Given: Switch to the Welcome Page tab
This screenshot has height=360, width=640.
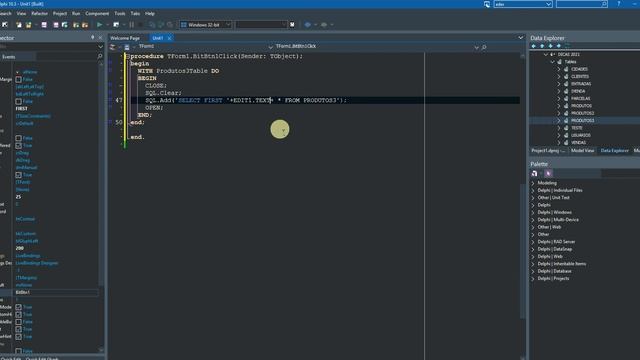Looking at the screenshot, I should click(125, 38).
